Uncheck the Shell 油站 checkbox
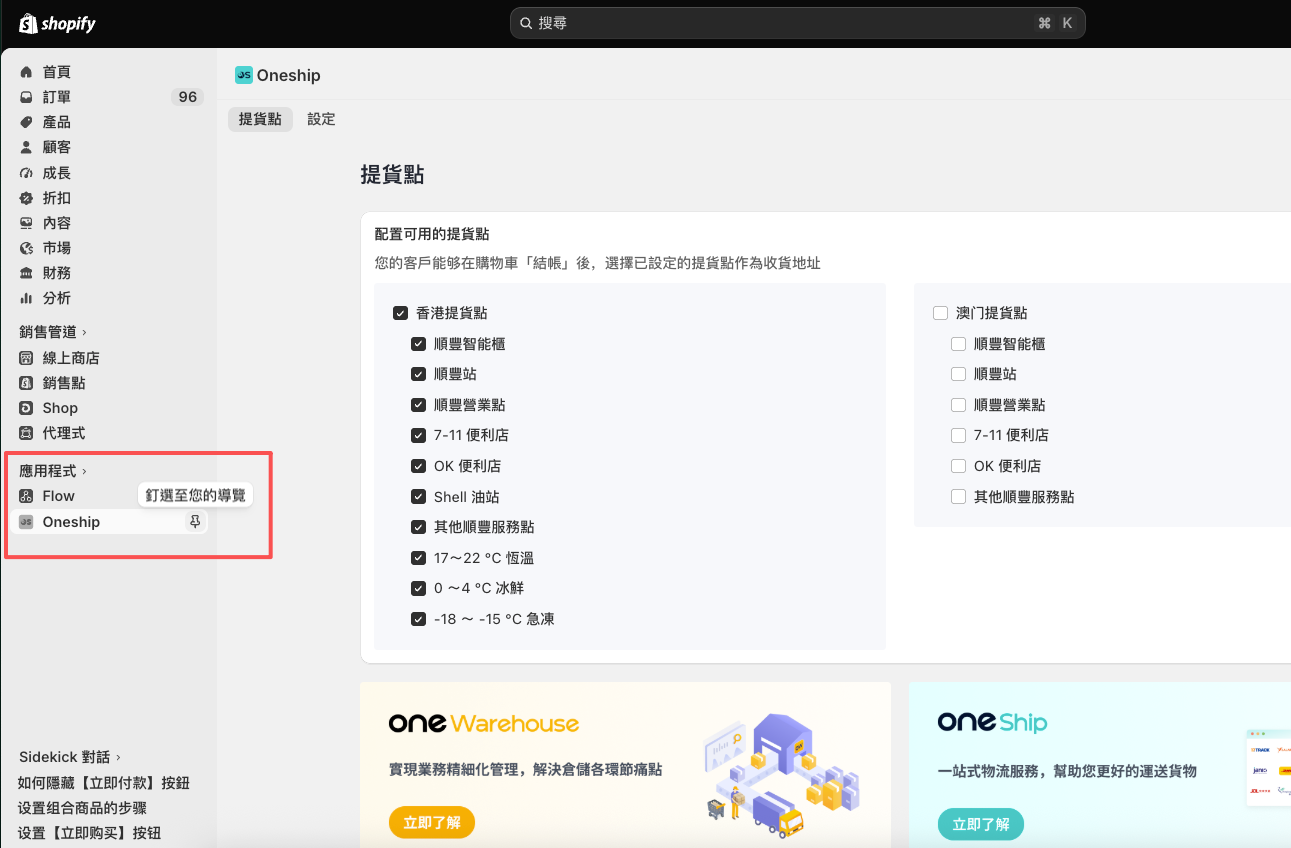This screenshot has height=848, width=1291. coord(419,497)
